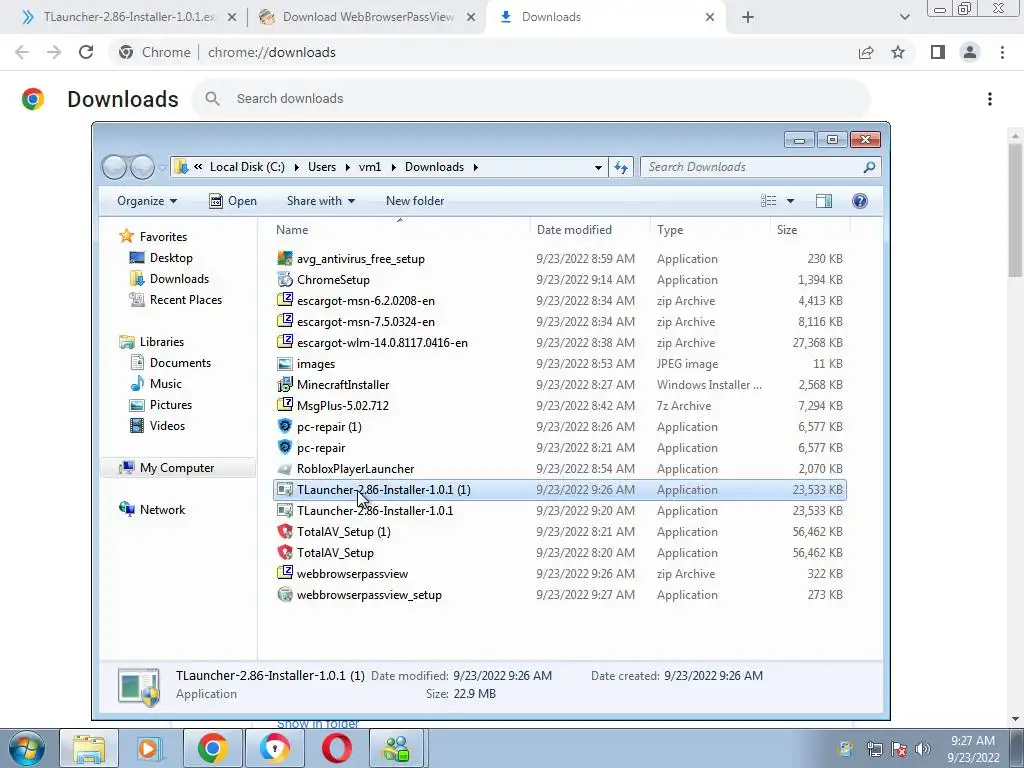Expand the Users breadcrumb arrow
This screenshot has width=1024, height=768.
click(x=347, y=167)
